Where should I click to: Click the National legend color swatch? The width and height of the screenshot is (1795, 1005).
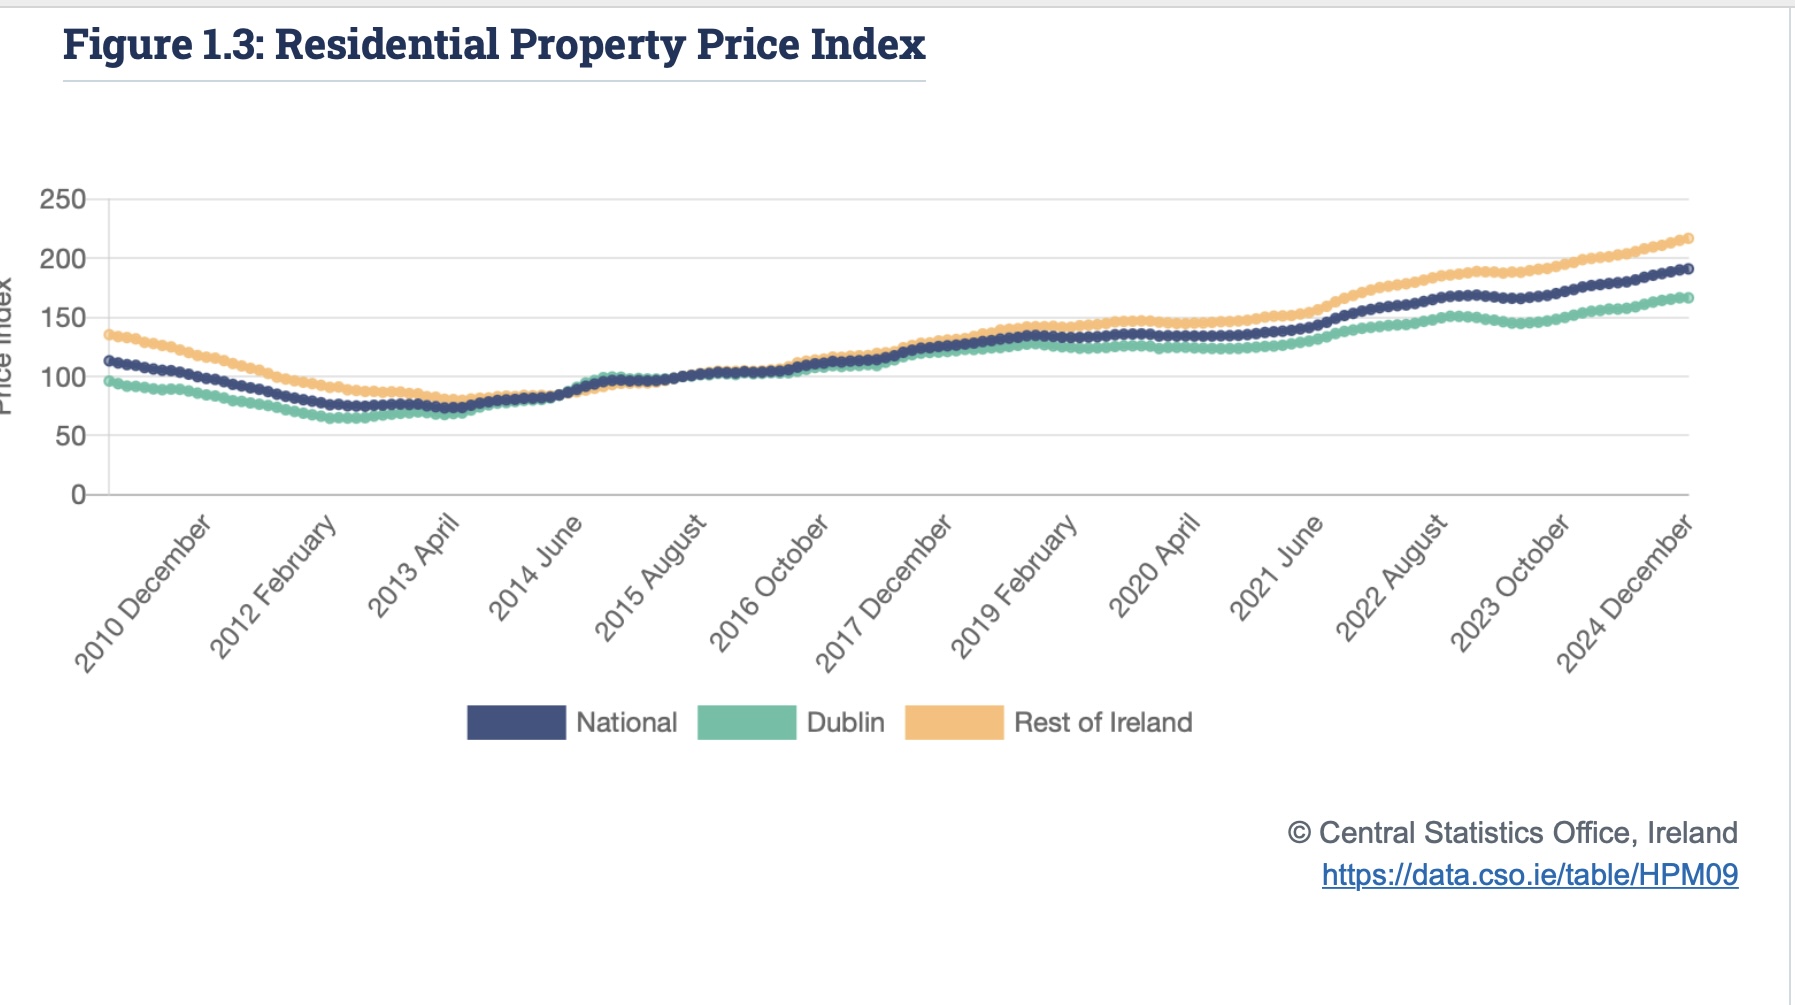[516, 722]
